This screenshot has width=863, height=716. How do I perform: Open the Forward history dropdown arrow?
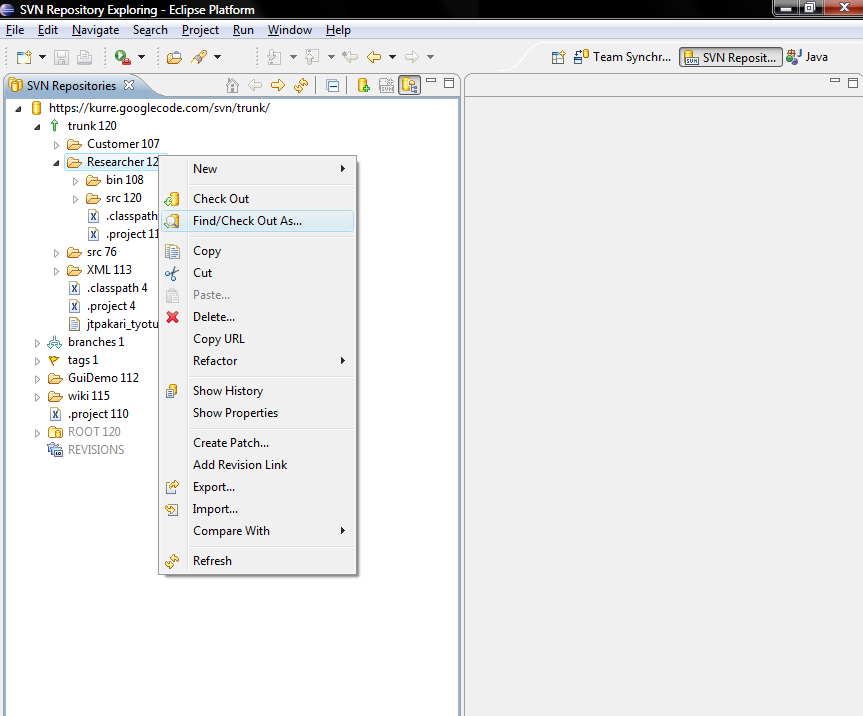430,57
